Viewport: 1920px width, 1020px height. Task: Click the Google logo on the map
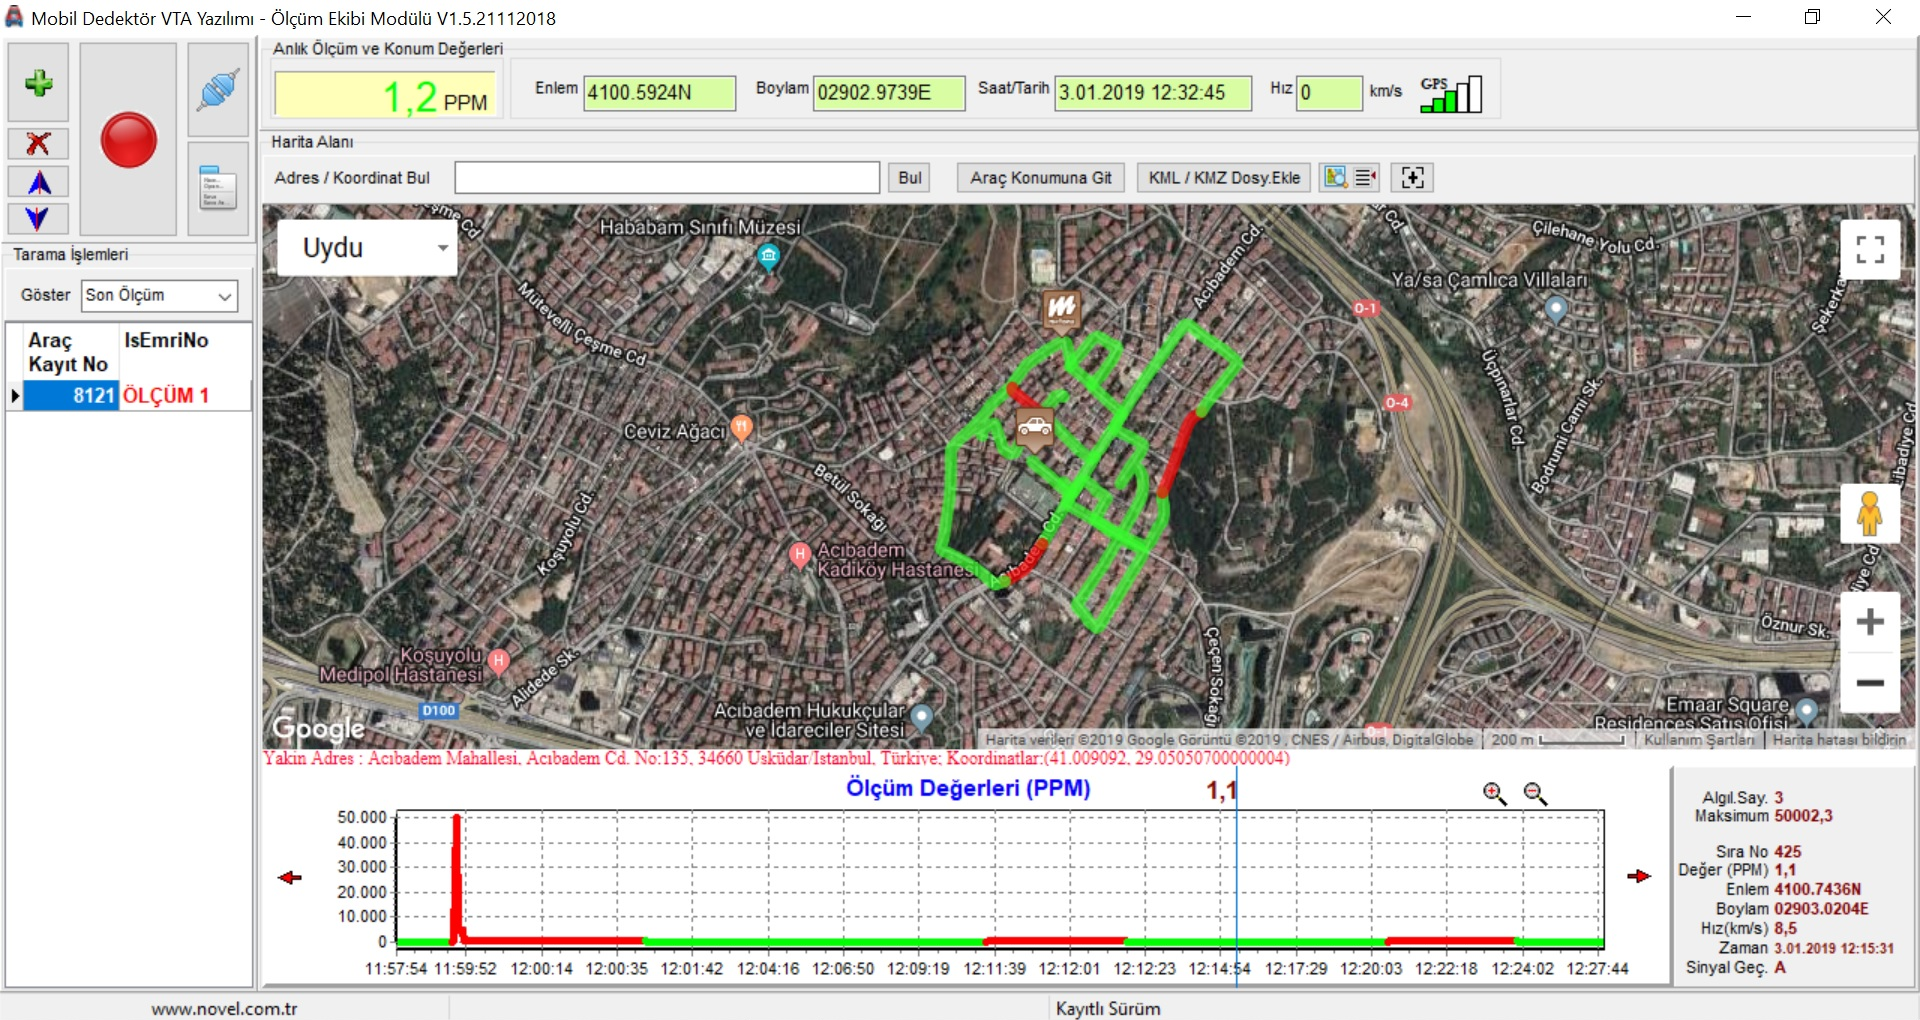(319, 728)
